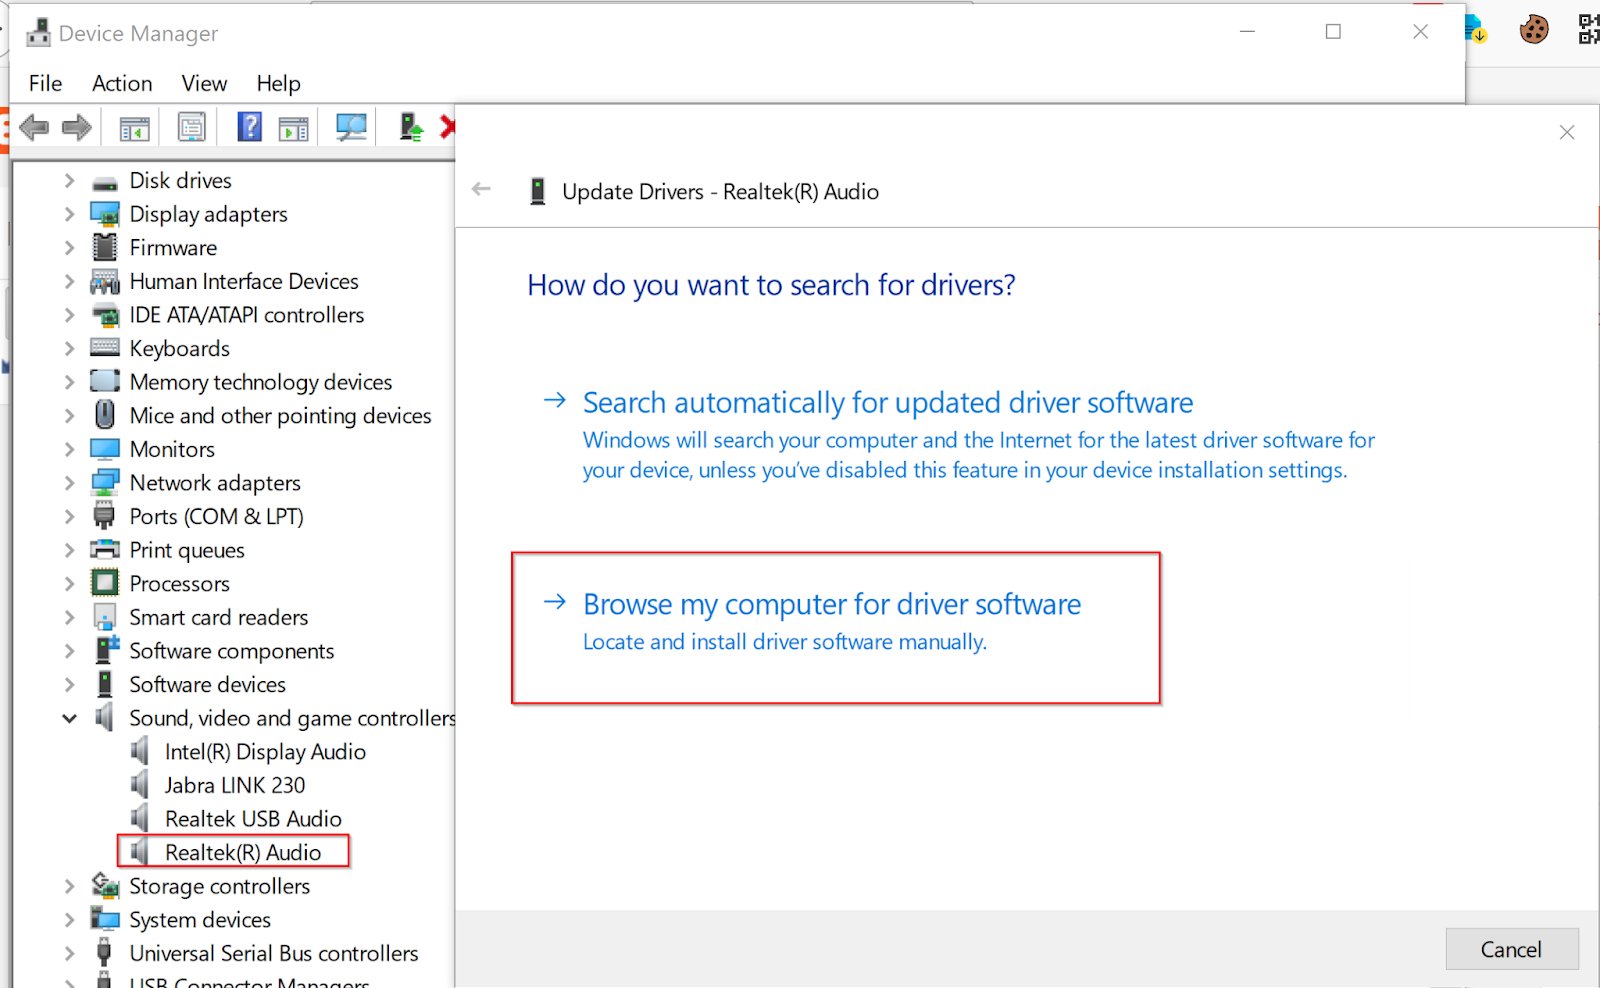The image size is (1600, 988).
Task: Click the Print queues printer icon
Action: click(x=105, y=550)
